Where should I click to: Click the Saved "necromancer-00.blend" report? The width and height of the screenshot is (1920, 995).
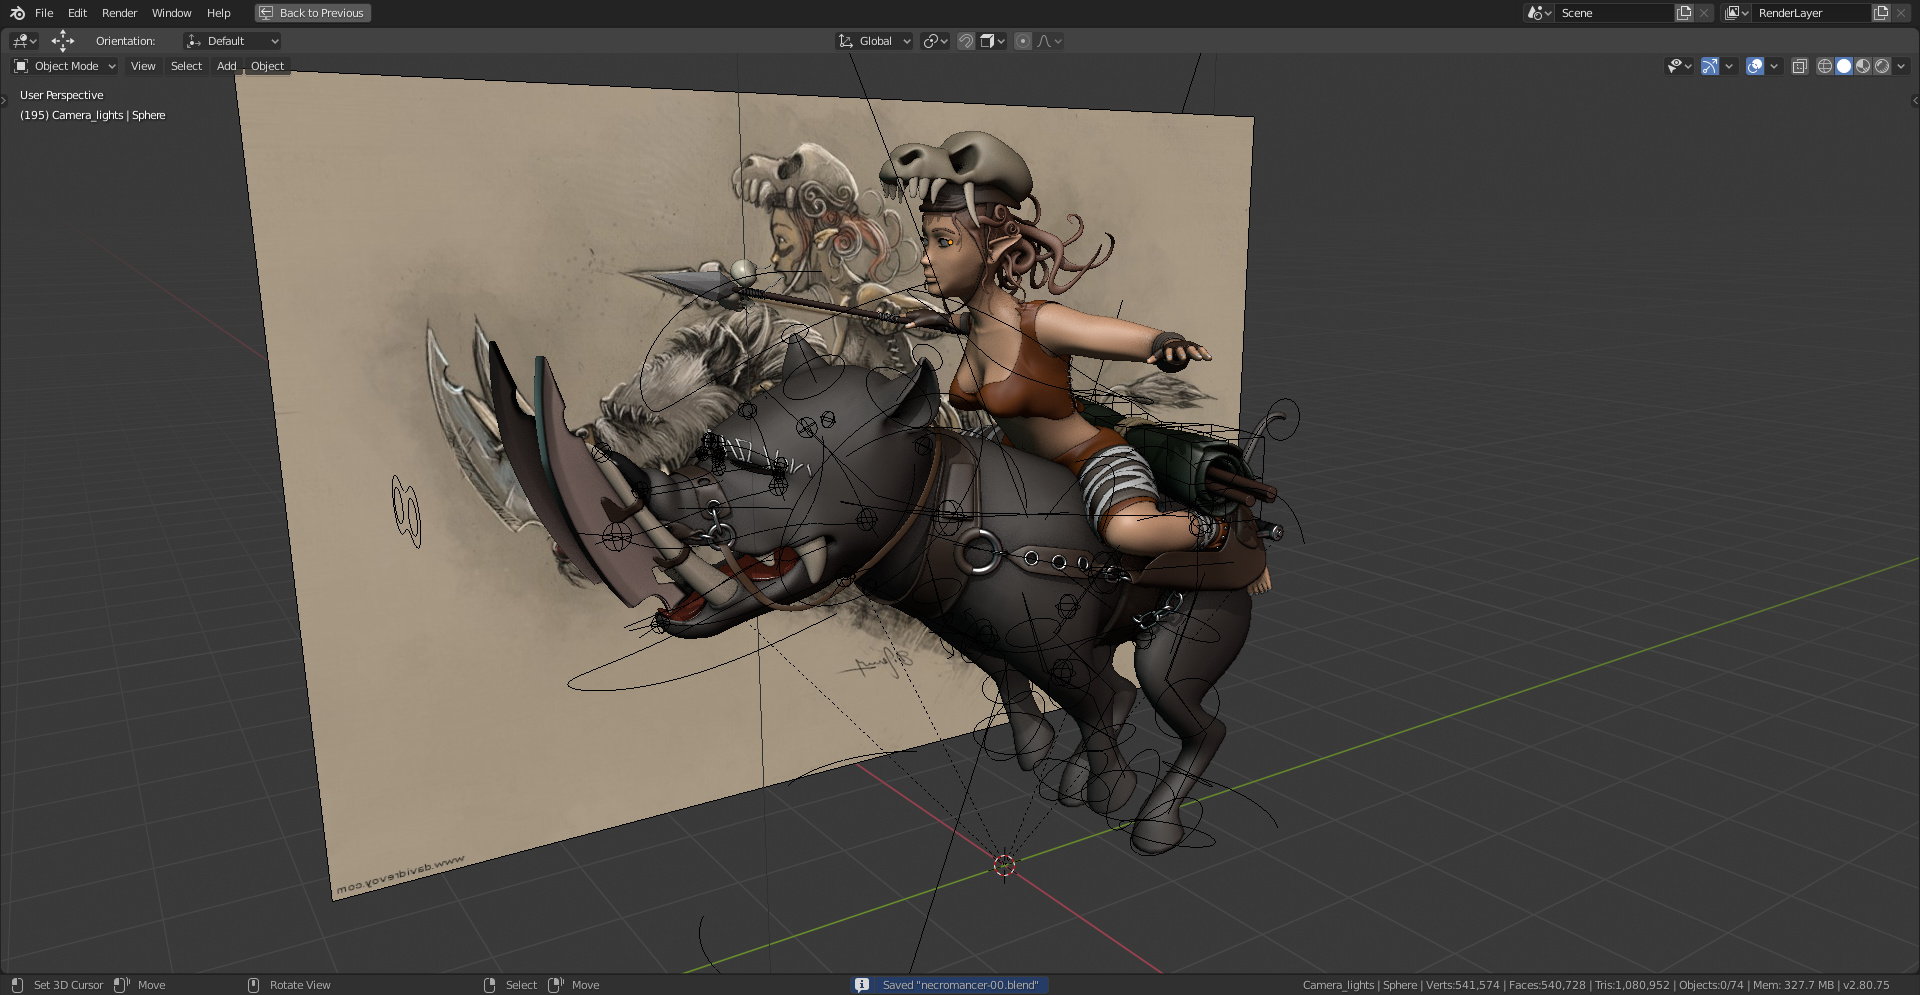[960, 985]
